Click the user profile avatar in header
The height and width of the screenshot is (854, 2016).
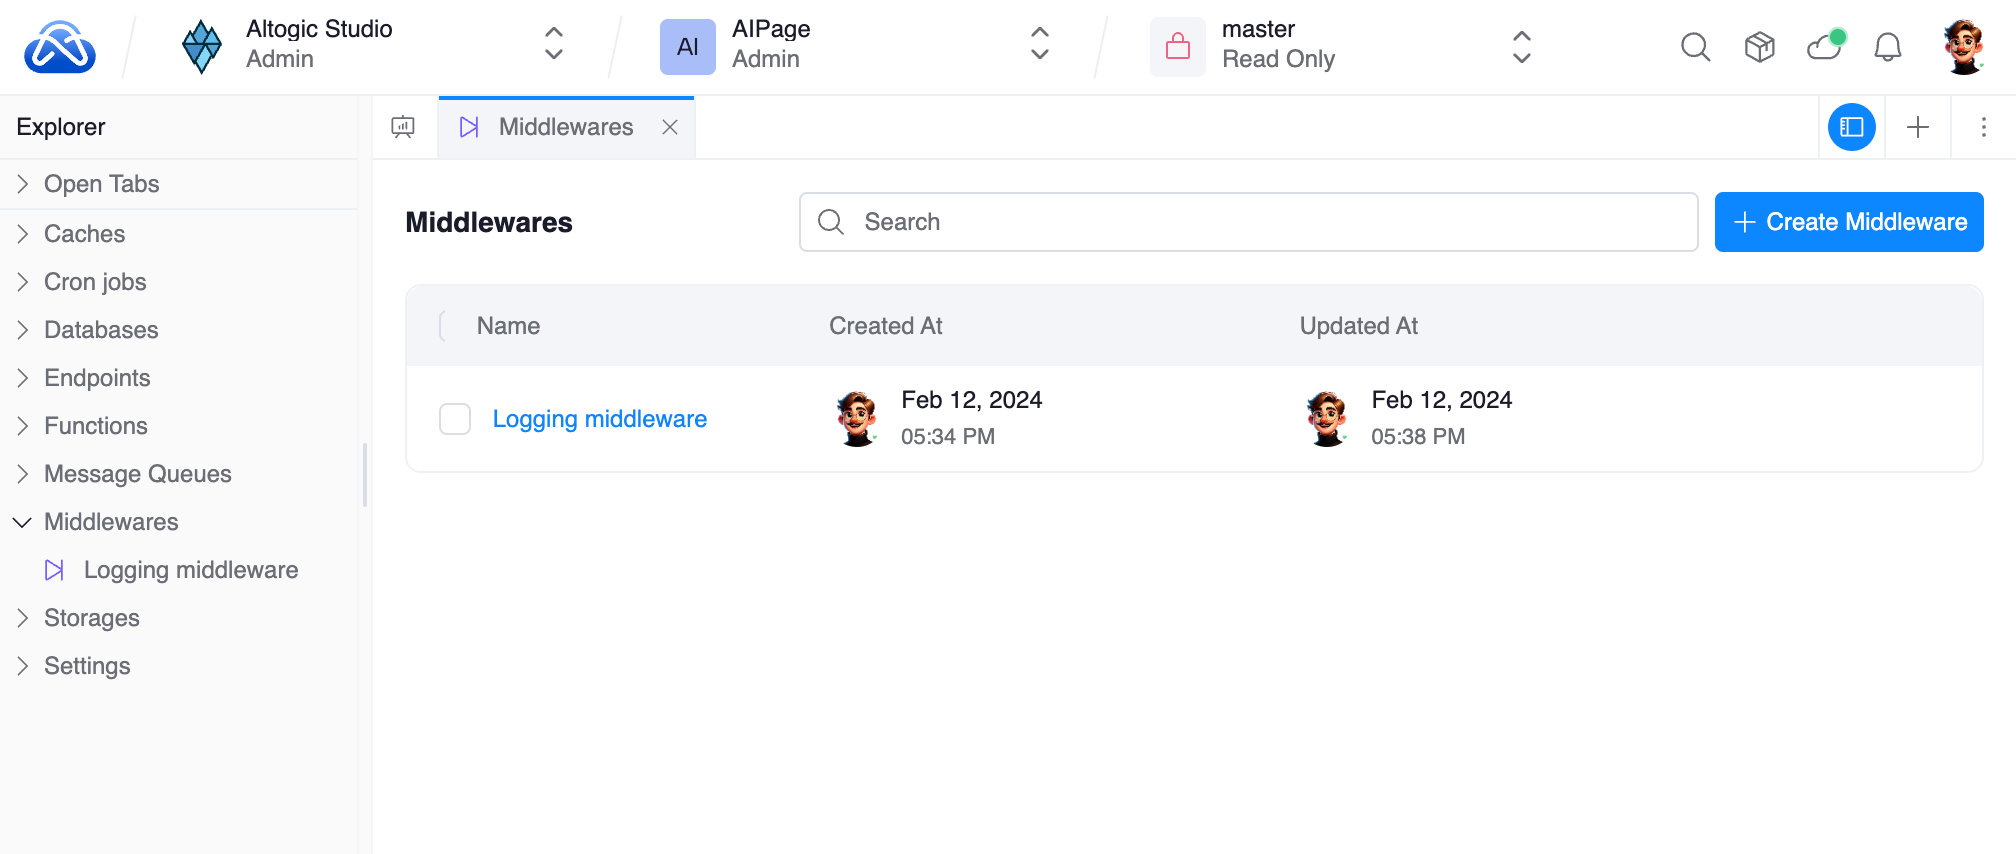(1963, 47)
